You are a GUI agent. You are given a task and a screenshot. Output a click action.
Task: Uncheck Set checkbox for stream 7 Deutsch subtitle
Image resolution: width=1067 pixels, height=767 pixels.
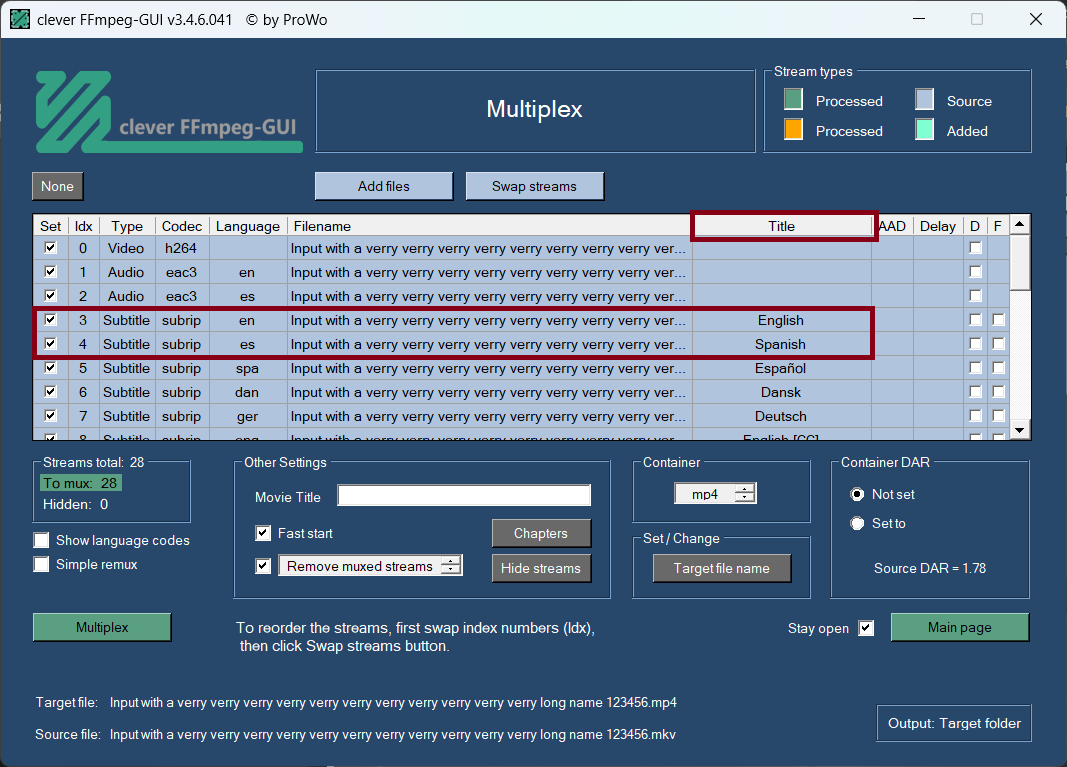point(50,415)
